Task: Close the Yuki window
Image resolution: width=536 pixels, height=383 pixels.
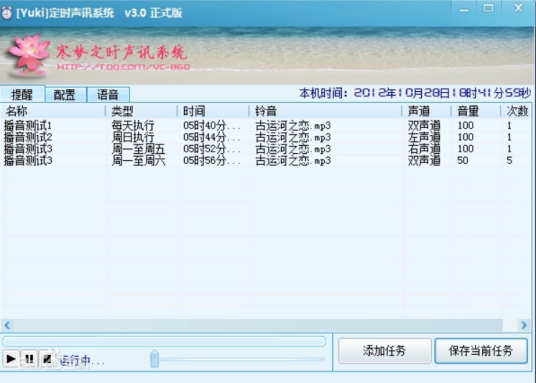Action: (x=519, y=8)
